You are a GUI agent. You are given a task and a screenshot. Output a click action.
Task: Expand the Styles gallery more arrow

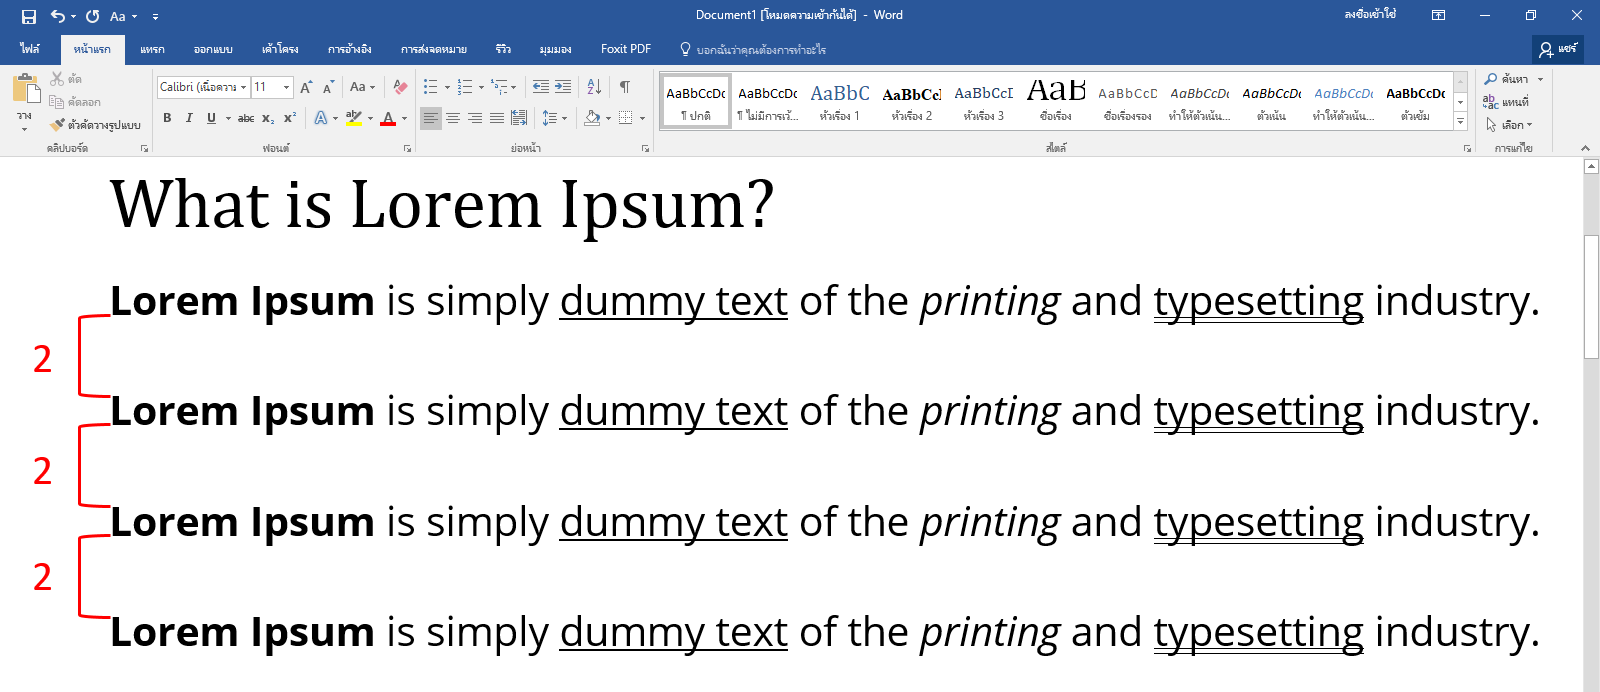click(x=1461, y=121)
